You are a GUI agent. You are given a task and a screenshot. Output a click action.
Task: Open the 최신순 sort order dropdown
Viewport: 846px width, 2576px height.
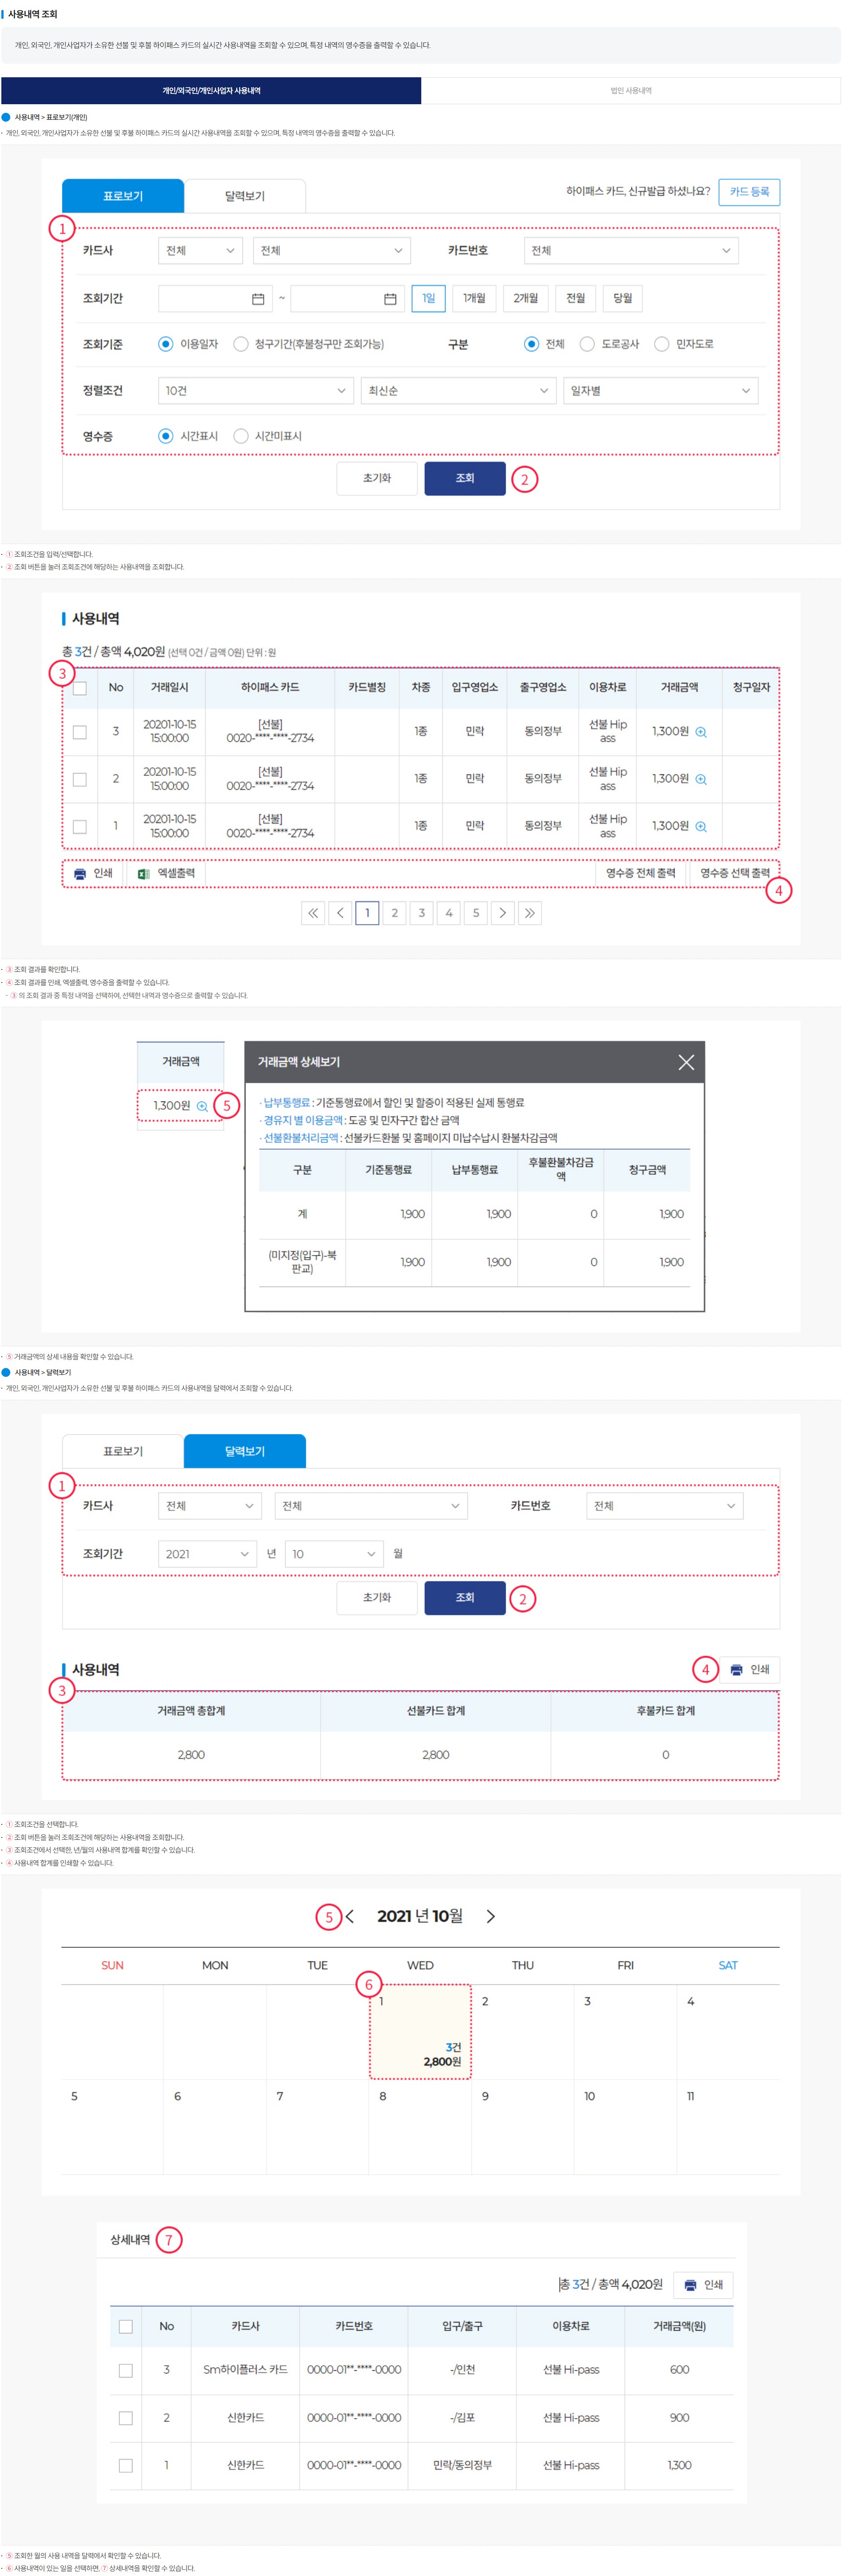[458, 390]
